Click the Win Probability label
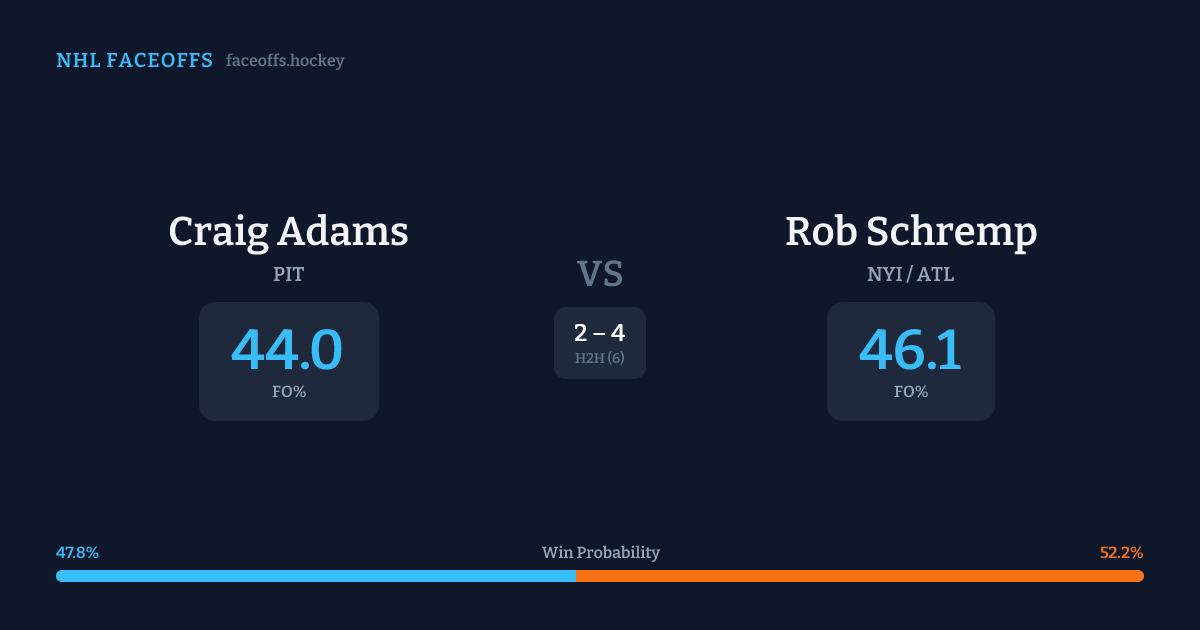The width and height of the screenshot is (1200, 630). pyautogui.click(x=600, y=552)
